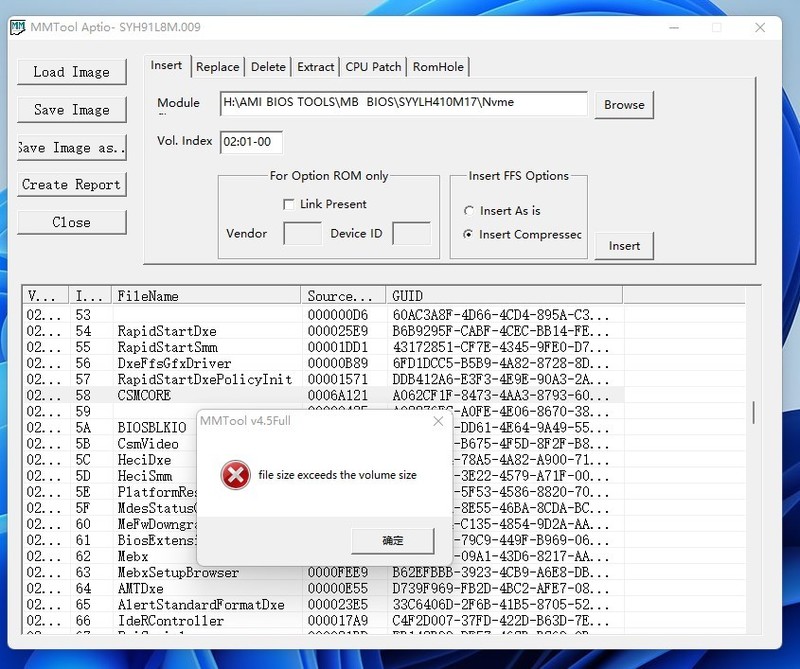
Task: Click the Save Image as.. button
Action: (x=71, y=147)
